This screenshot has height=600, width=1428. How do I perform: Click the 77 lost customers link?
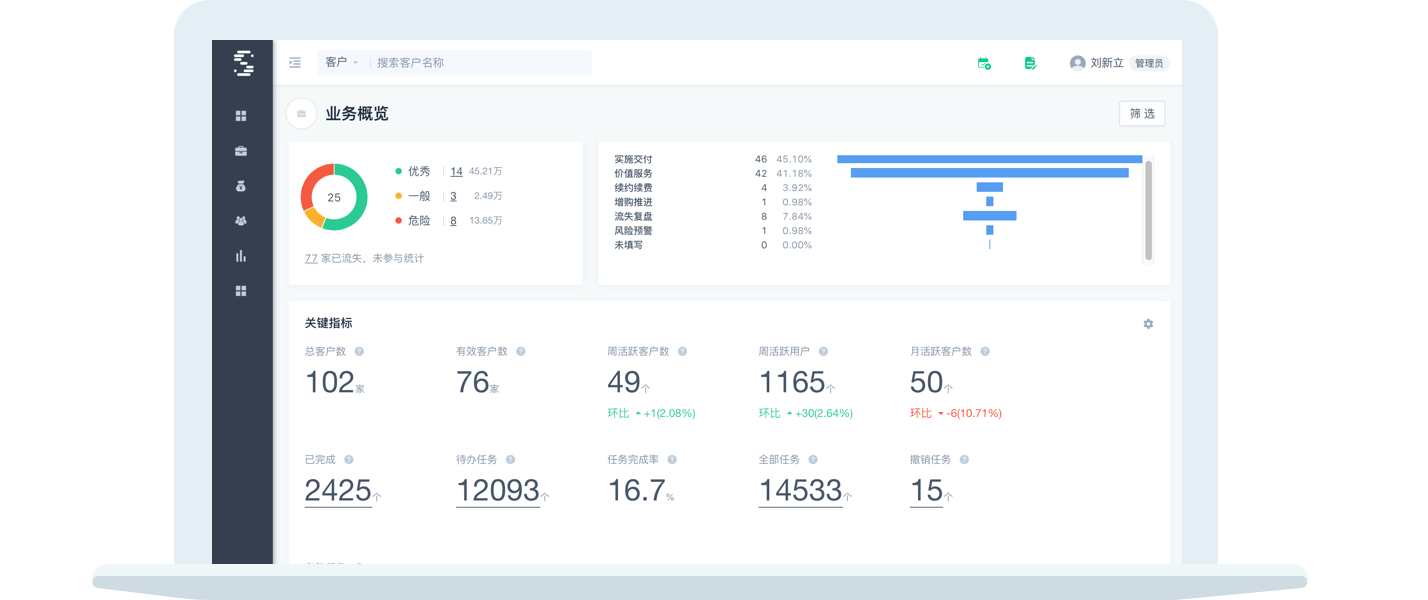pos(311,258)
